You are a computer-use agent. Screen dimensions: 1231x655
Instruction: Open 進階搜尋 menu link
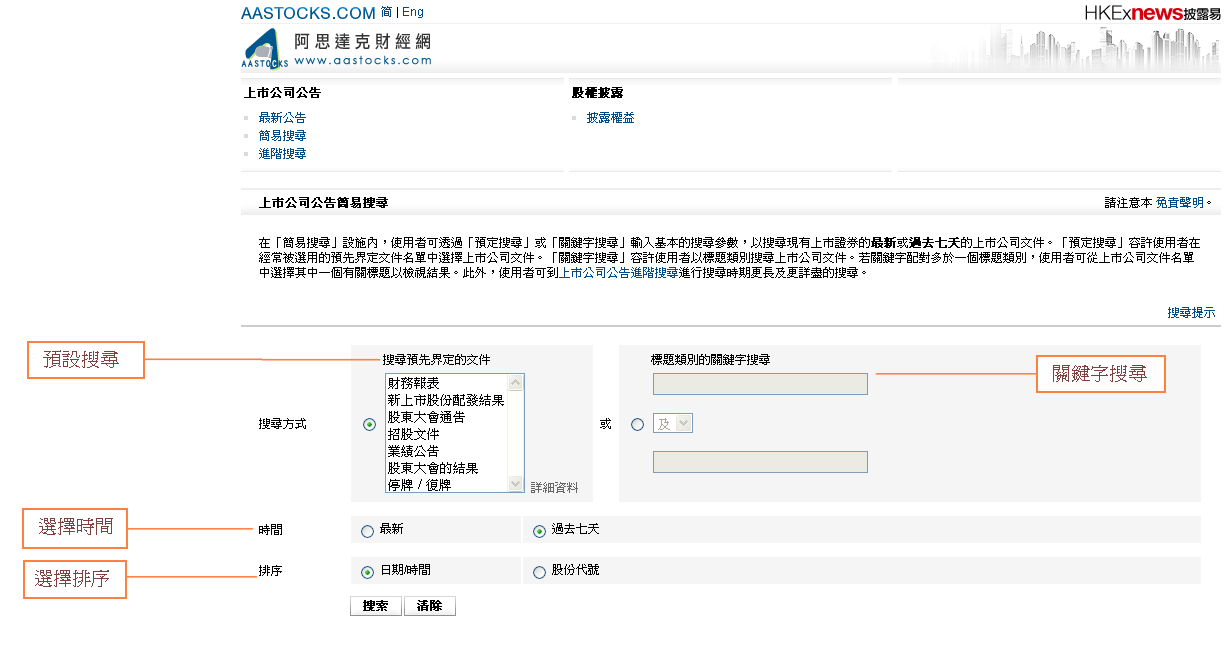pos(282,154)
